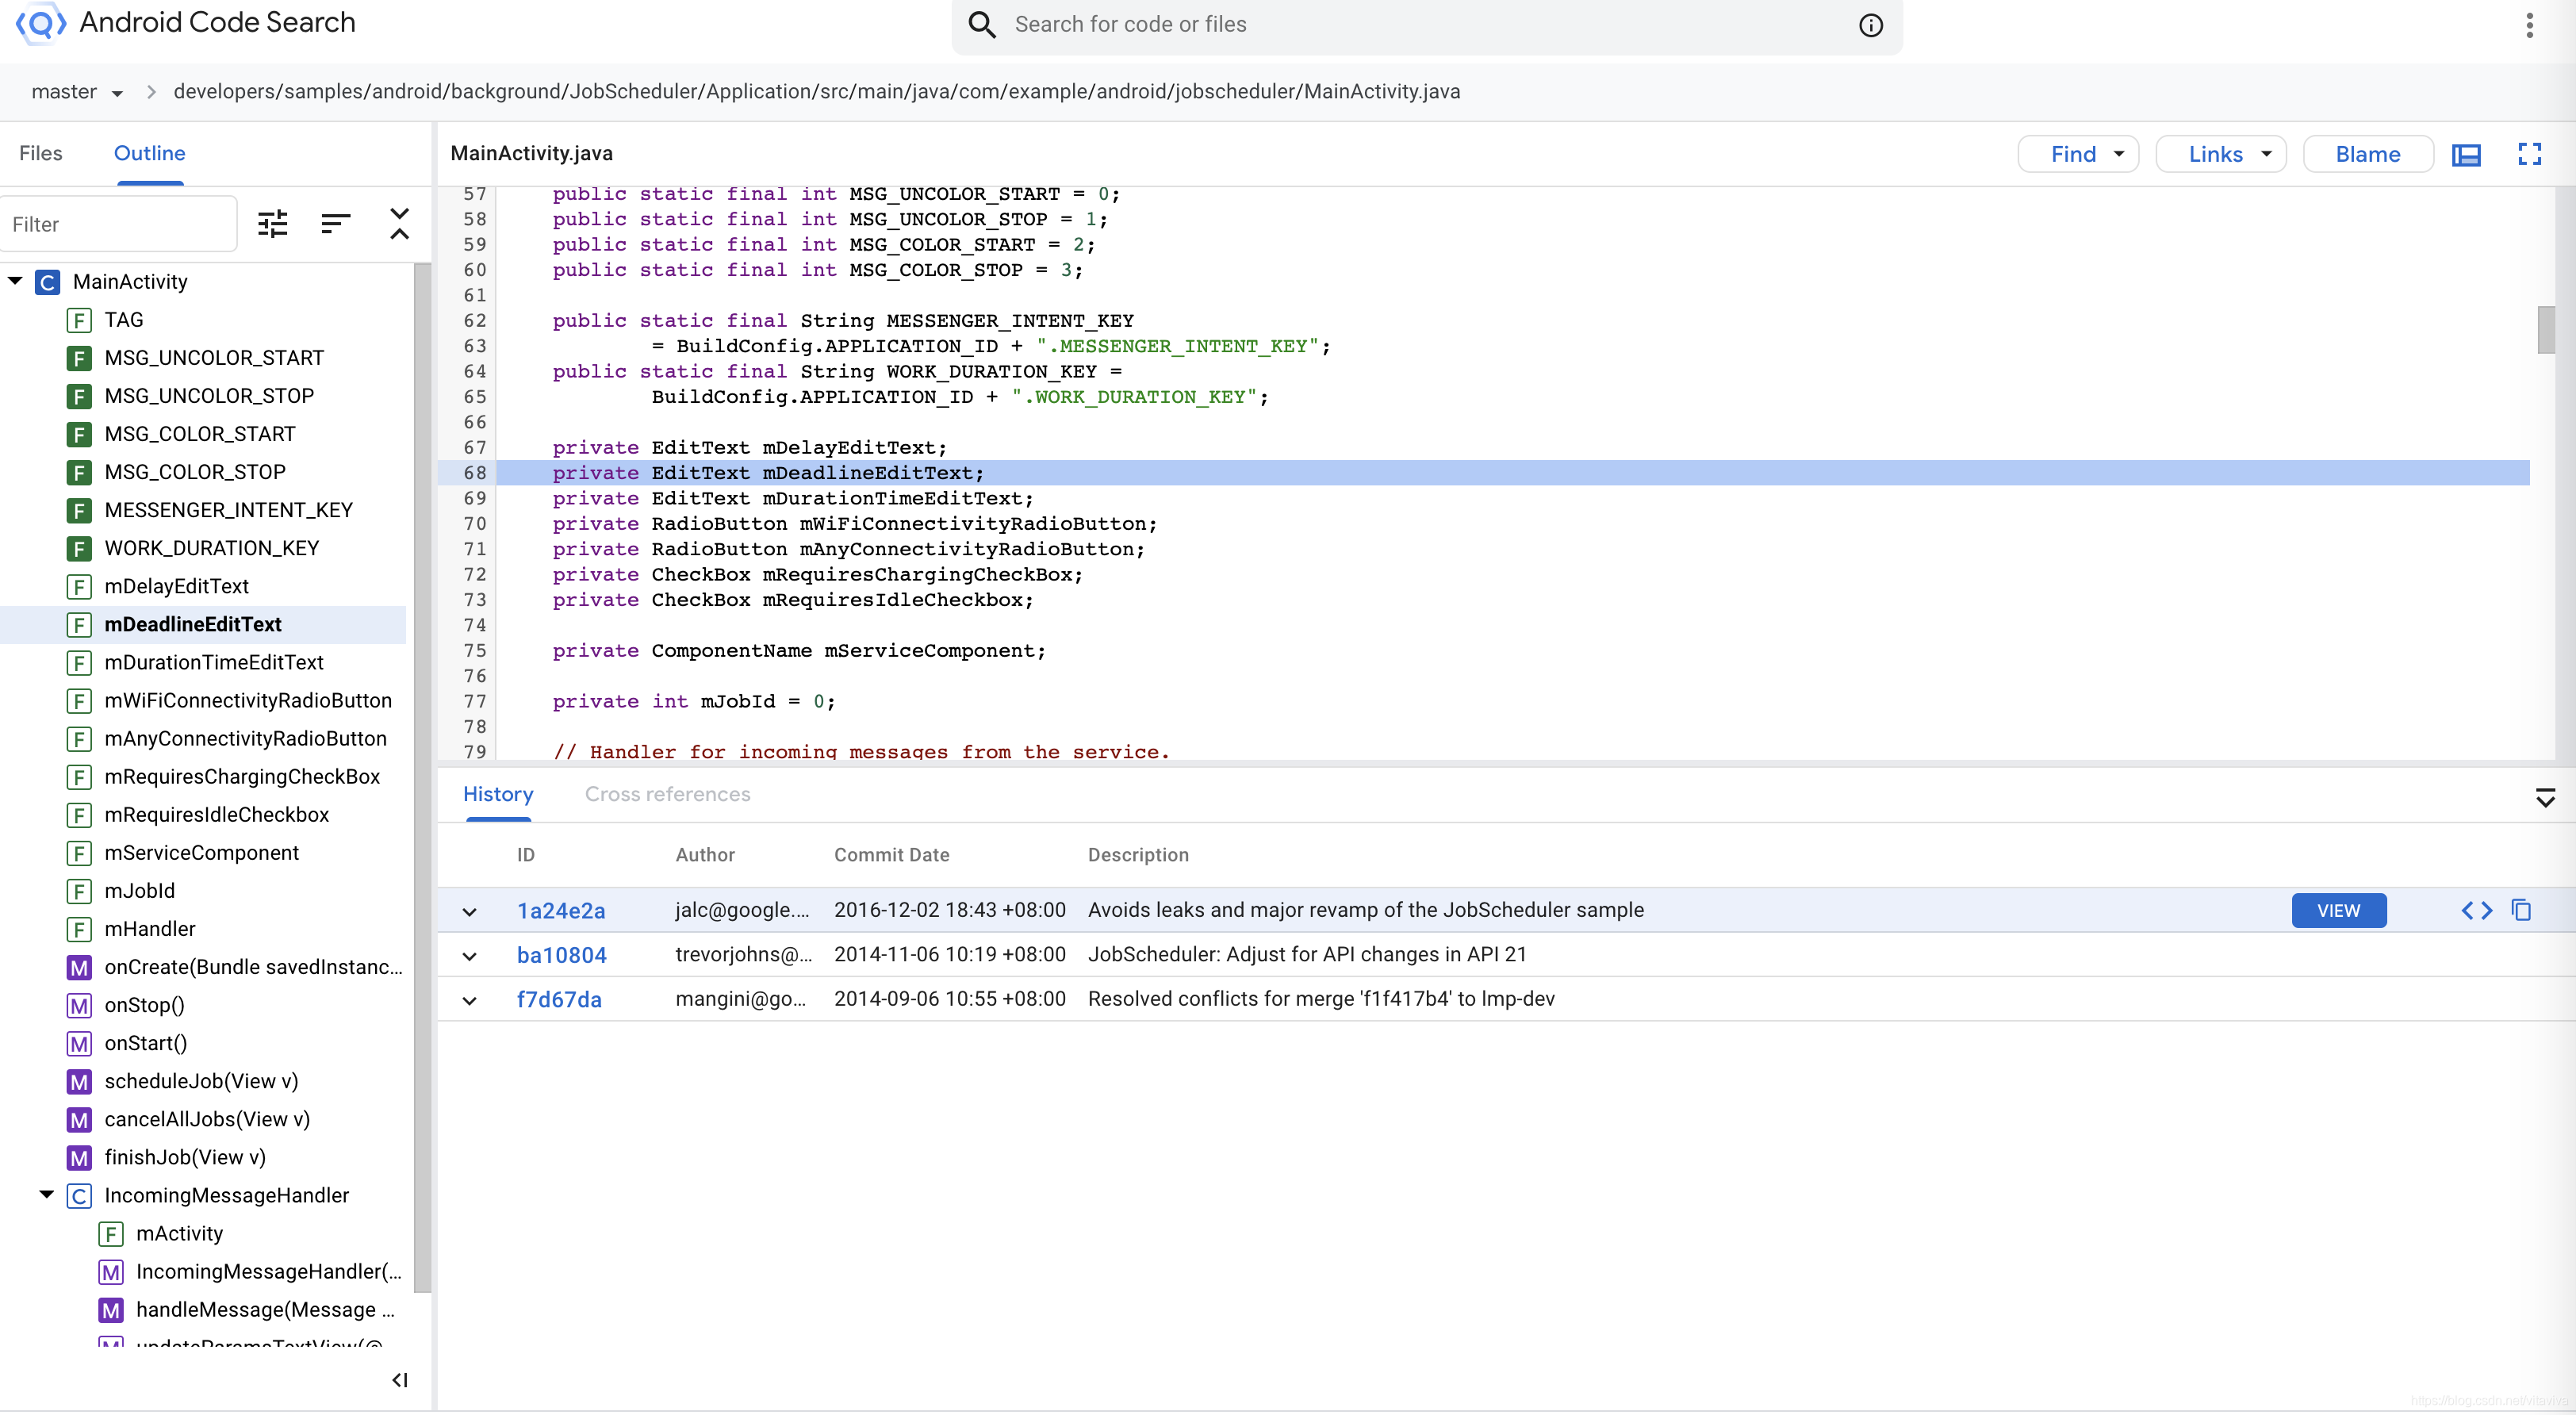Open the master branch dropdown
Viewport: 2576px width, 1415px height.
click(77, 92)
